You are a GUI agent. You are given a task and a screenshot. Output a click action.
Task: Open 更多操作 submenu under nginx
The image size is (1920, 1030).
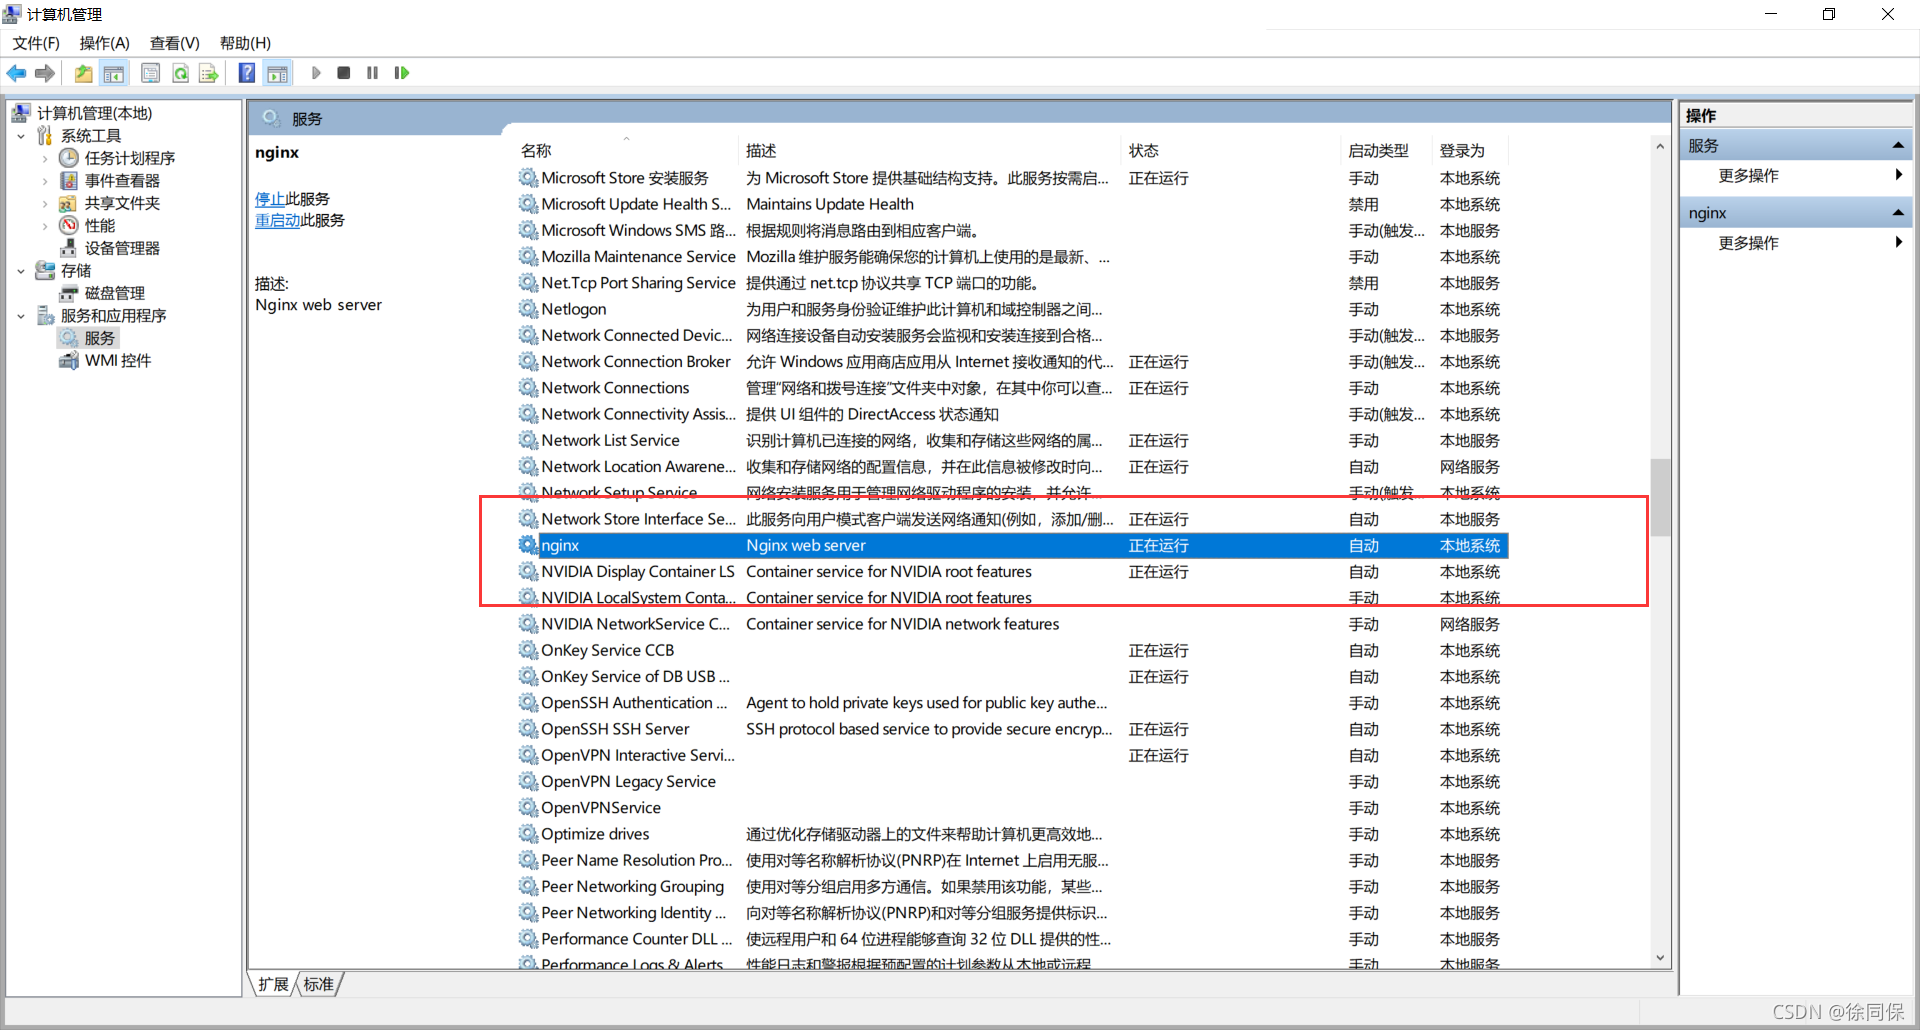(1796, 243)
